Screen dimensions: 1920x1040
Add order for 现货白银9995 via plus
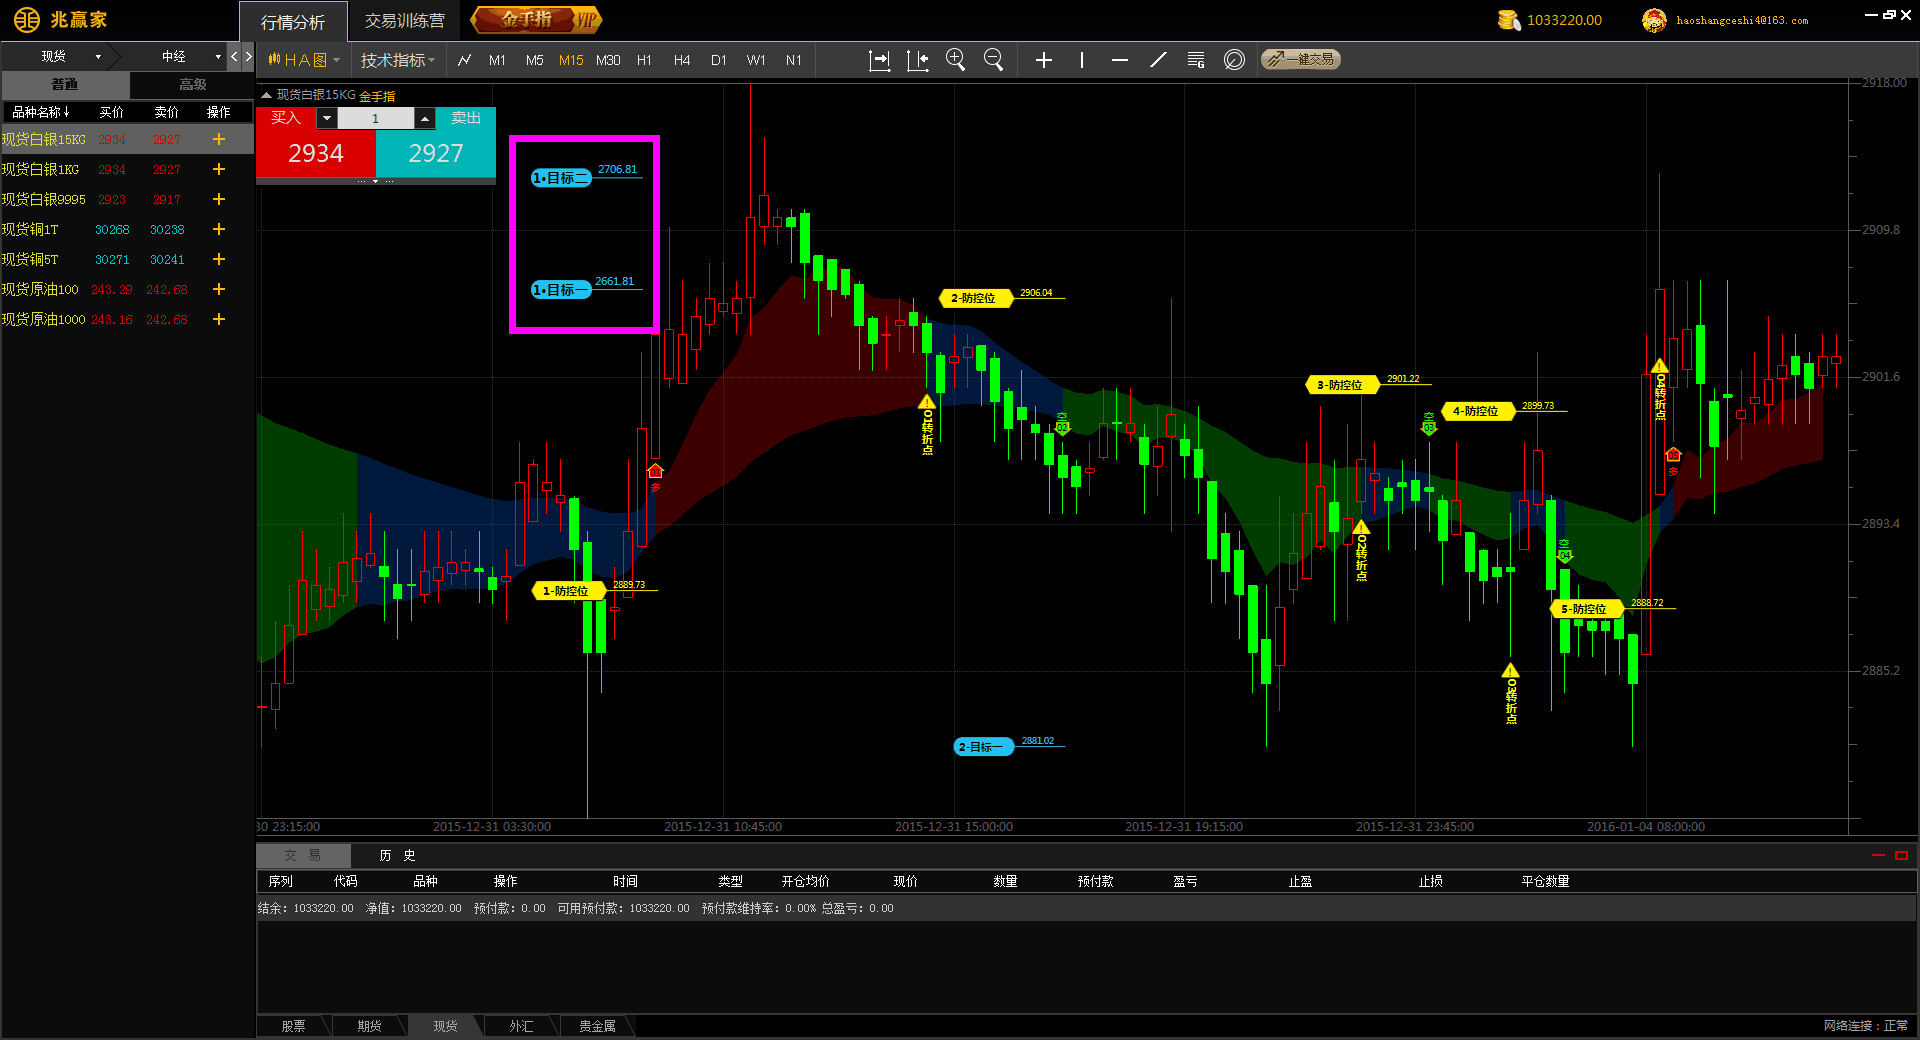[219, 199]
